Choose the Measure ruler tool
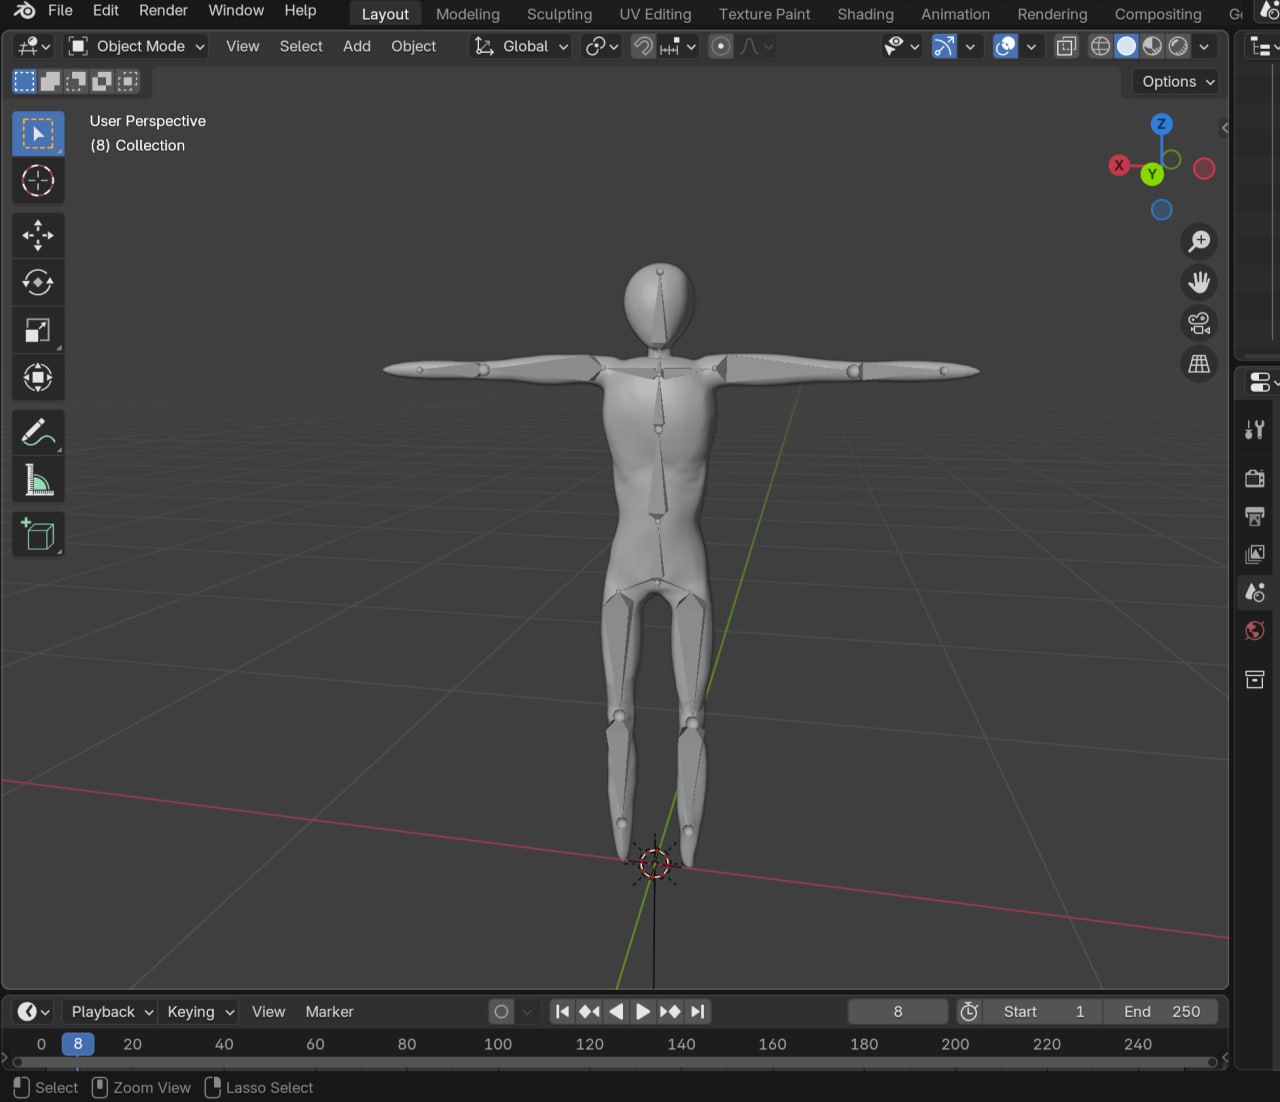Image resolution: width=1280 pixels, height=1102 pixels. (x=38, y=480)
